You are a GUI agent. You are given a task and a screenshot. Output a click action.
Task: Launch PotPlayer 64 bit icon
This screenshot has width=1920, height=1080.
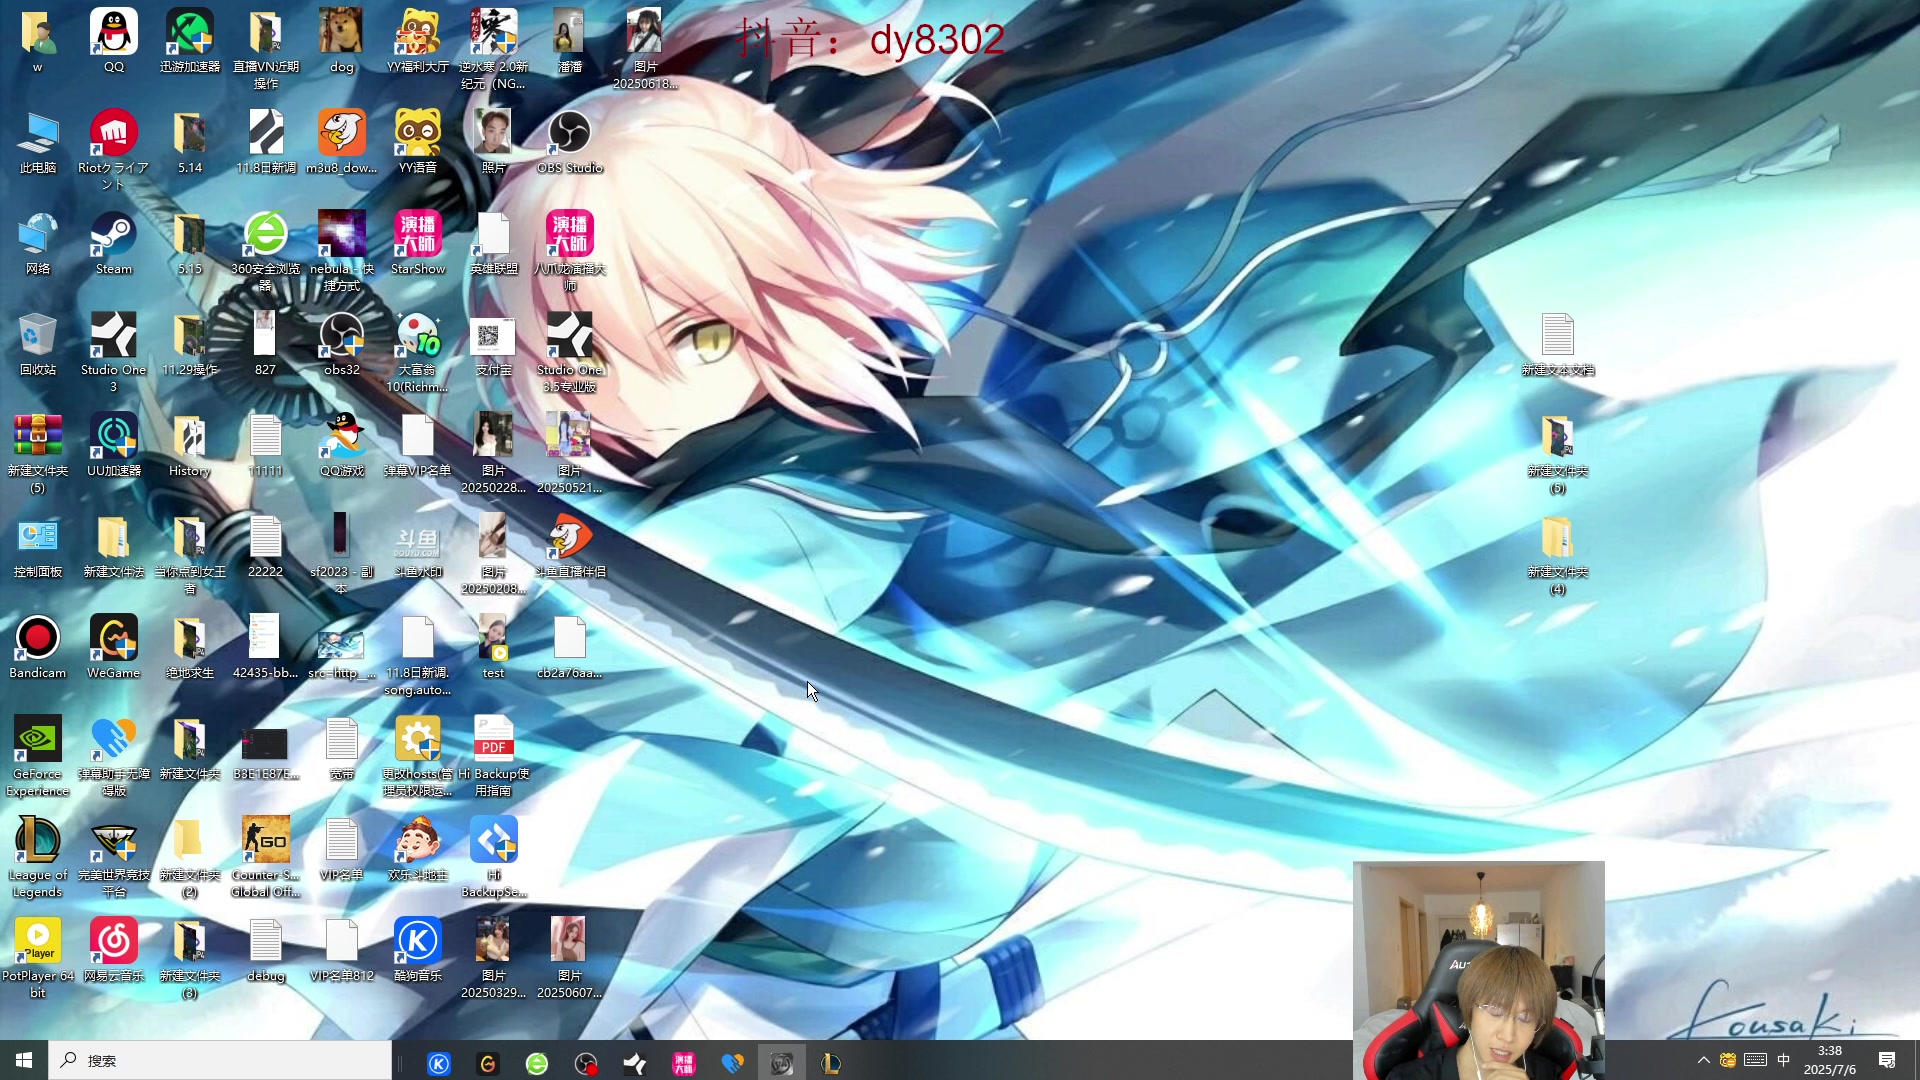[38, 941]
